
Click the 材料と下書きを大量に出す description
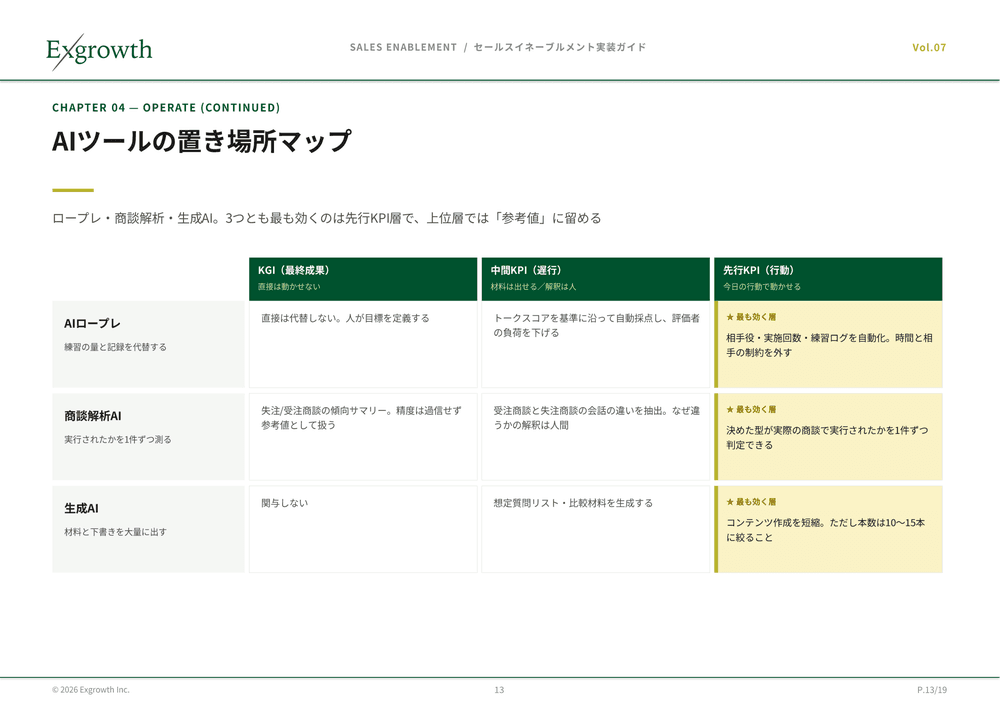tap(115, 532)
